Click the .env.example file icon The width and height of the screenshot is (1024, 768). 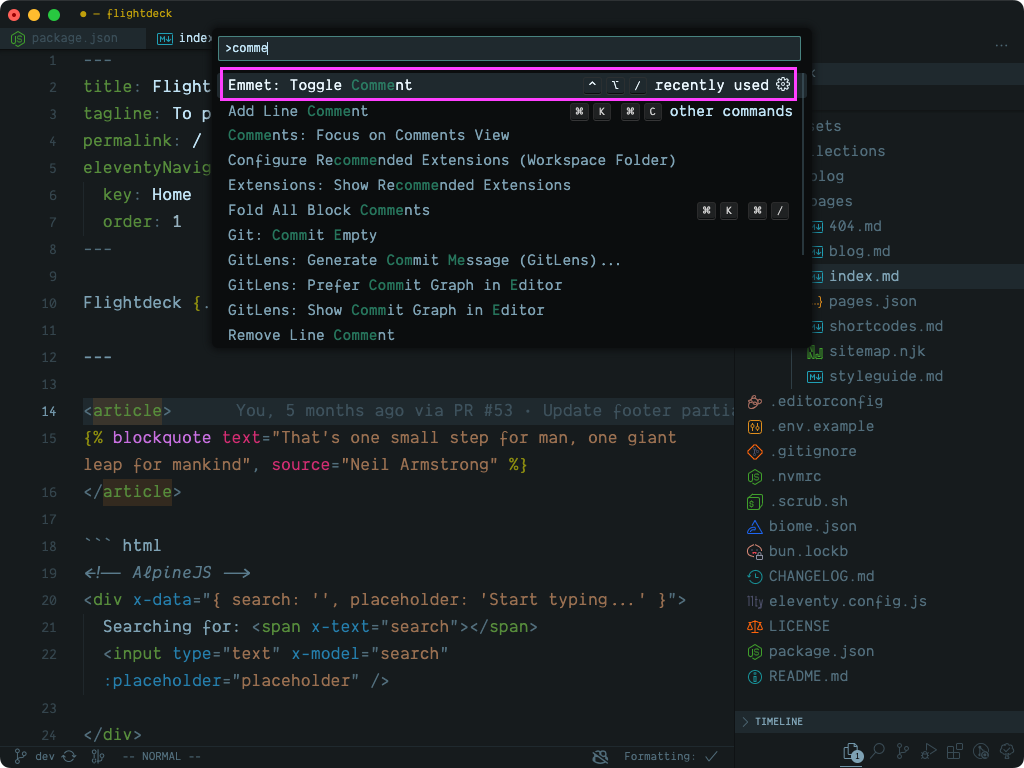click(754, 426)
